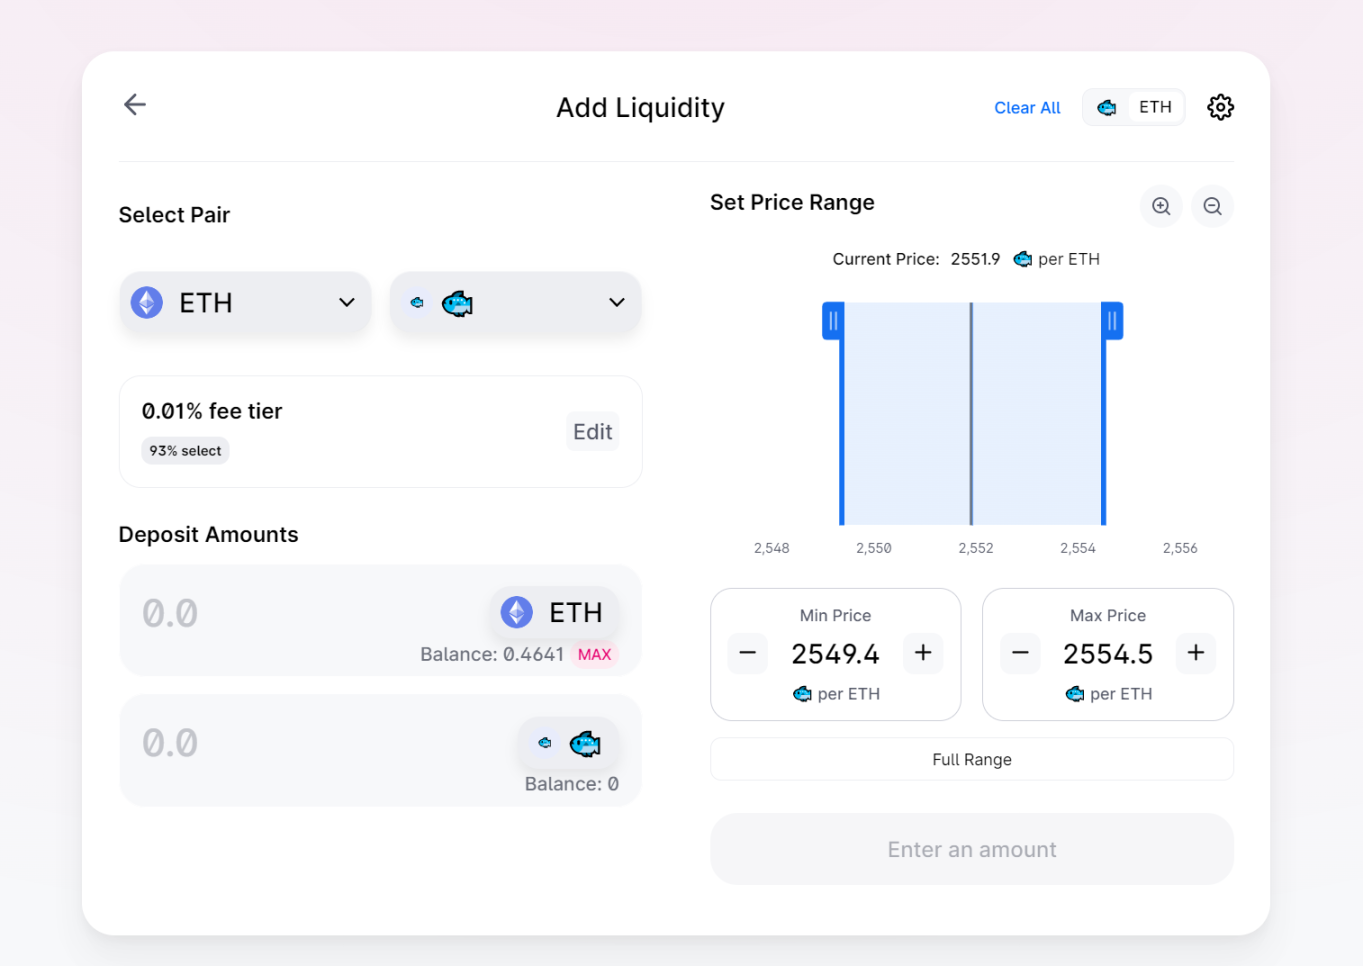Click the right max-price range handle

1112,321
